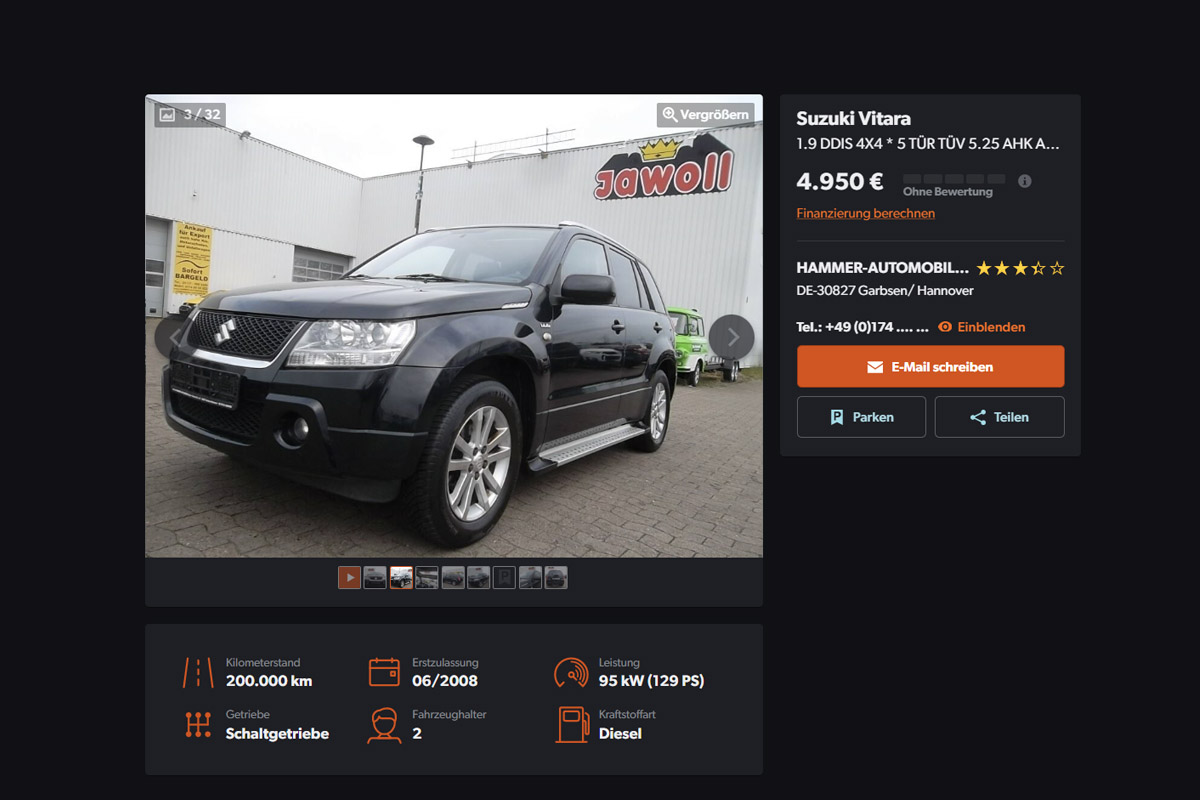Select the highlighted third gallery thumbnail
The image size is (1200, 800).
point(401,577)
